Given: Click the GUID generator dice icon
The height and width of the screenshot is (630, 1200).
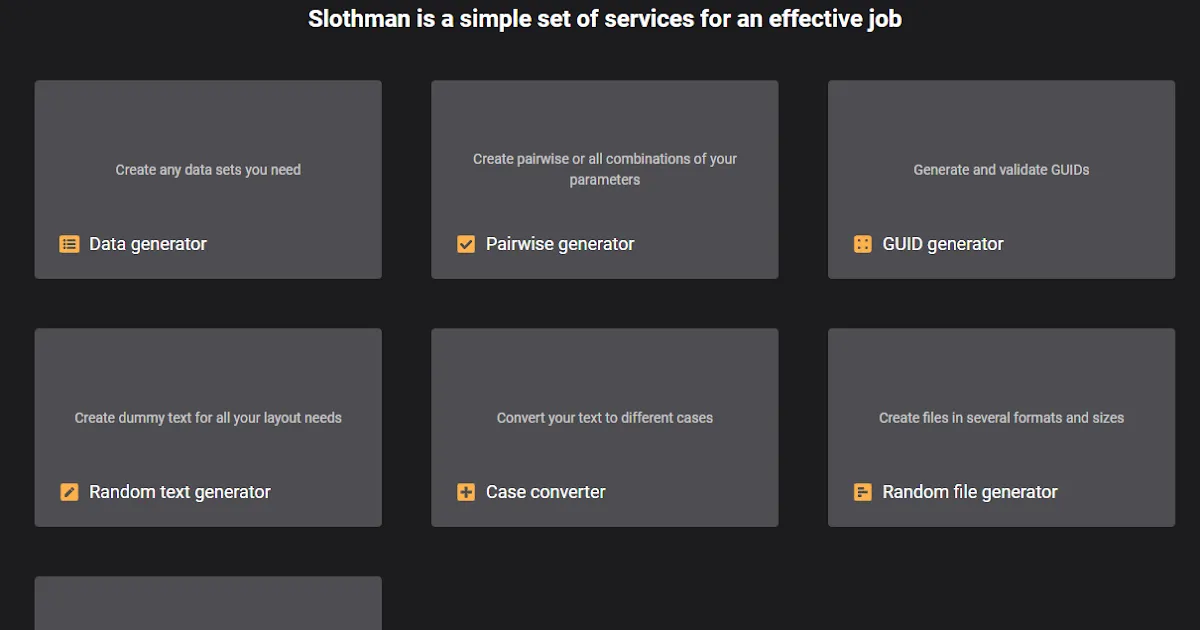Looking at the screenshot, I should pos(862,244).
